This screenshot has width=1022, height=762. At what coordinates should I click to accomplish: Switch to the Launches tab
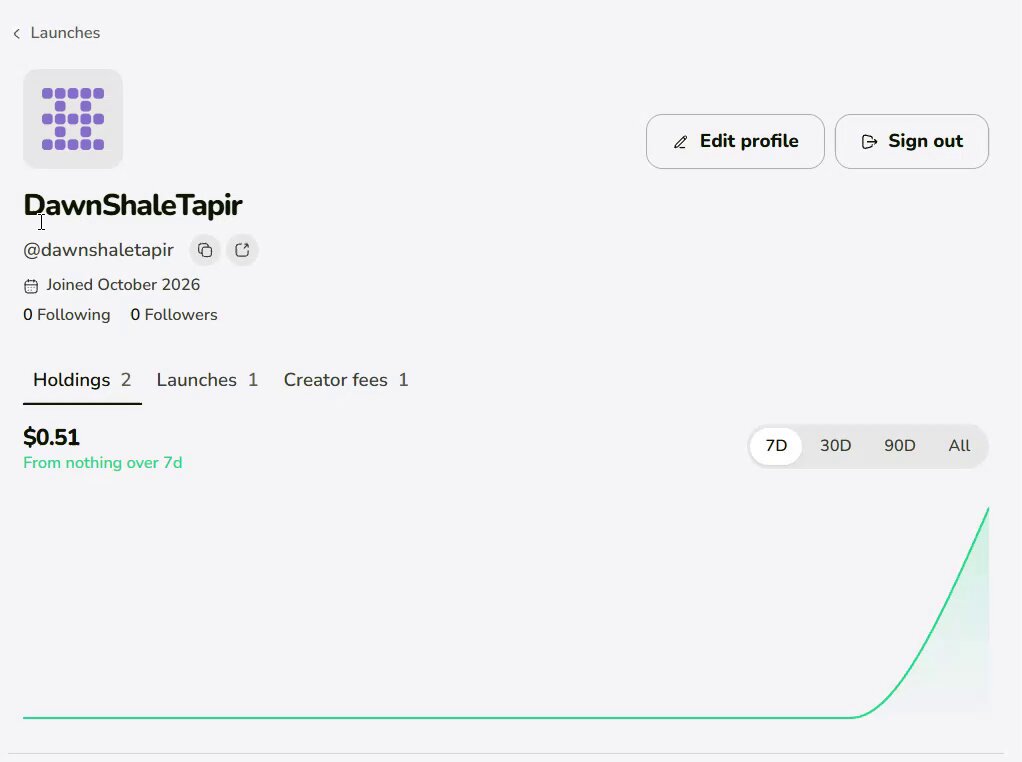click(x=207, y=380)
